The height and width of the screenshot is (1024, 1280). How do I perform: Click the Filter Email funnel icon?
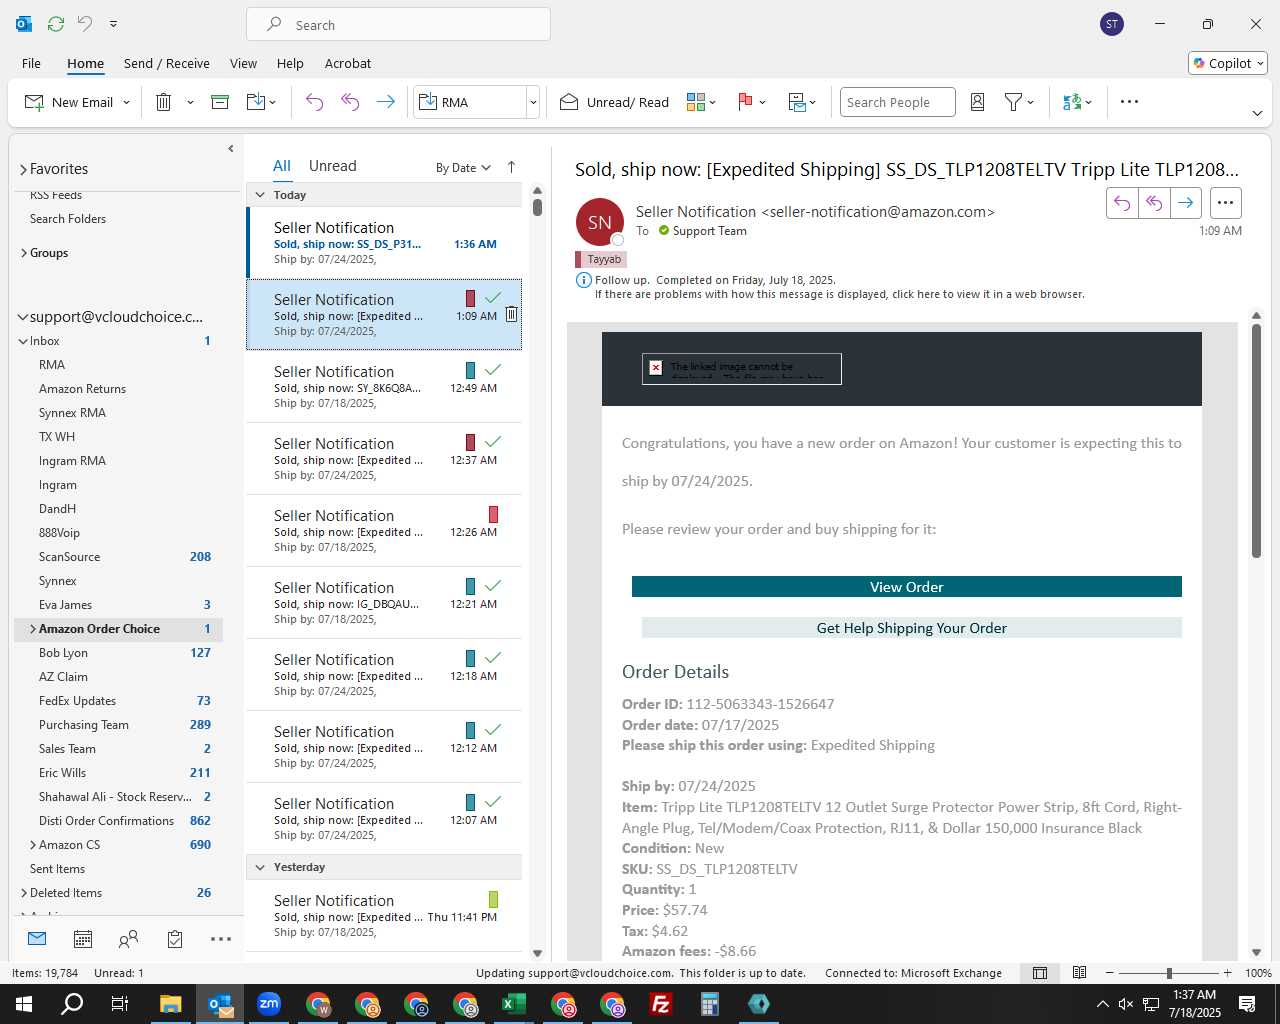point(1013,102)
